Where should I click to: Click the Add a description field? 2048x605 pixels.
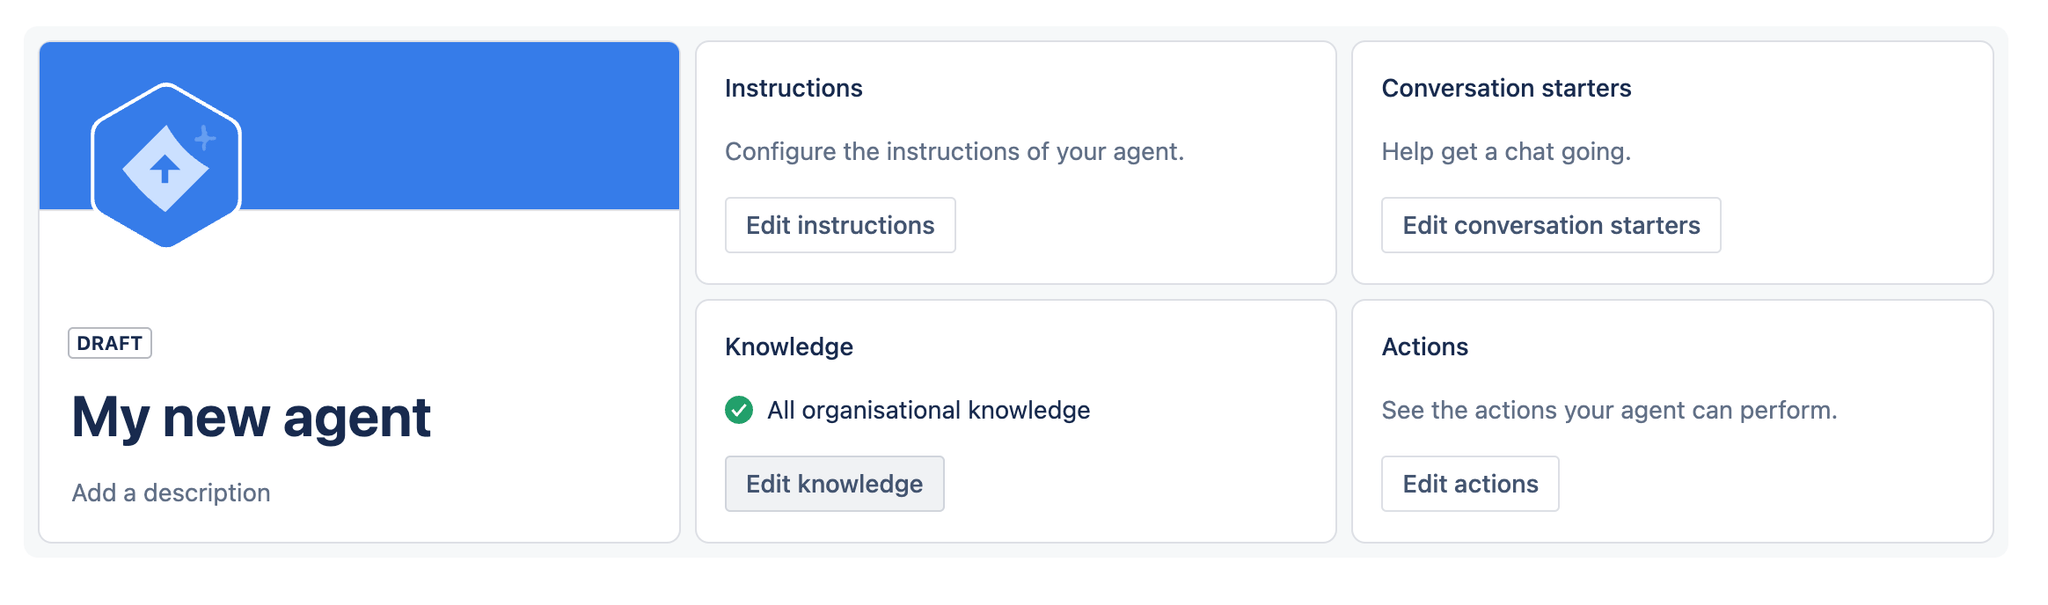pos(171,493)
